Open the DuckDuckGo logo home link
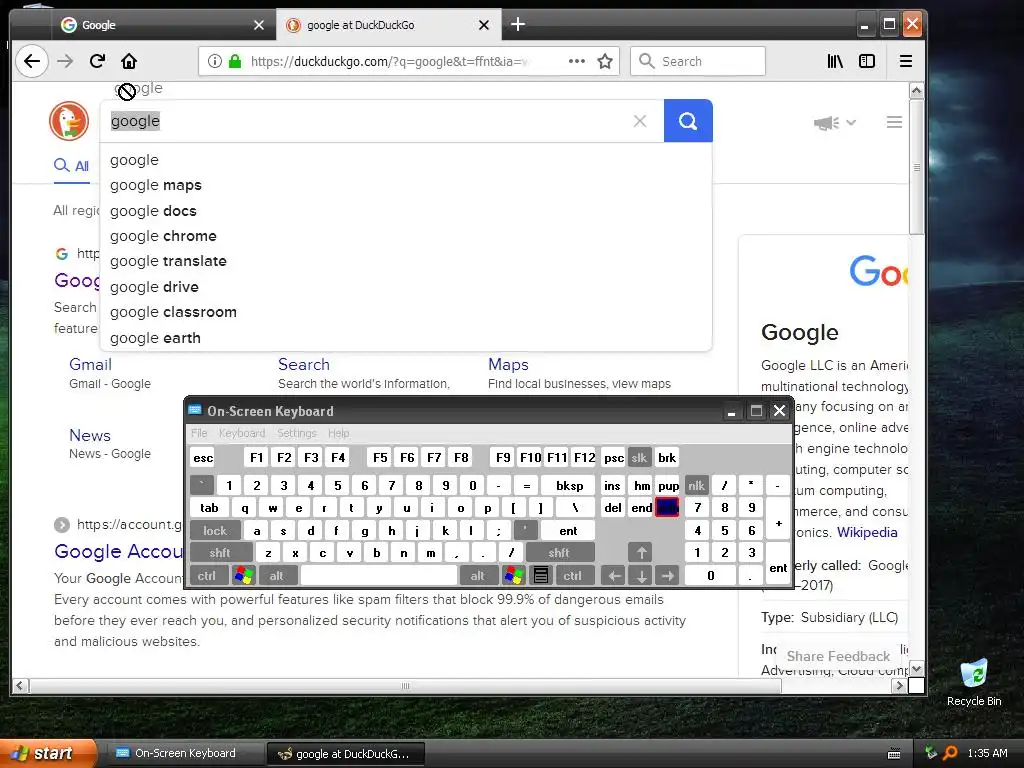Screen dimensions: 1024x768 tap(69, 121)
